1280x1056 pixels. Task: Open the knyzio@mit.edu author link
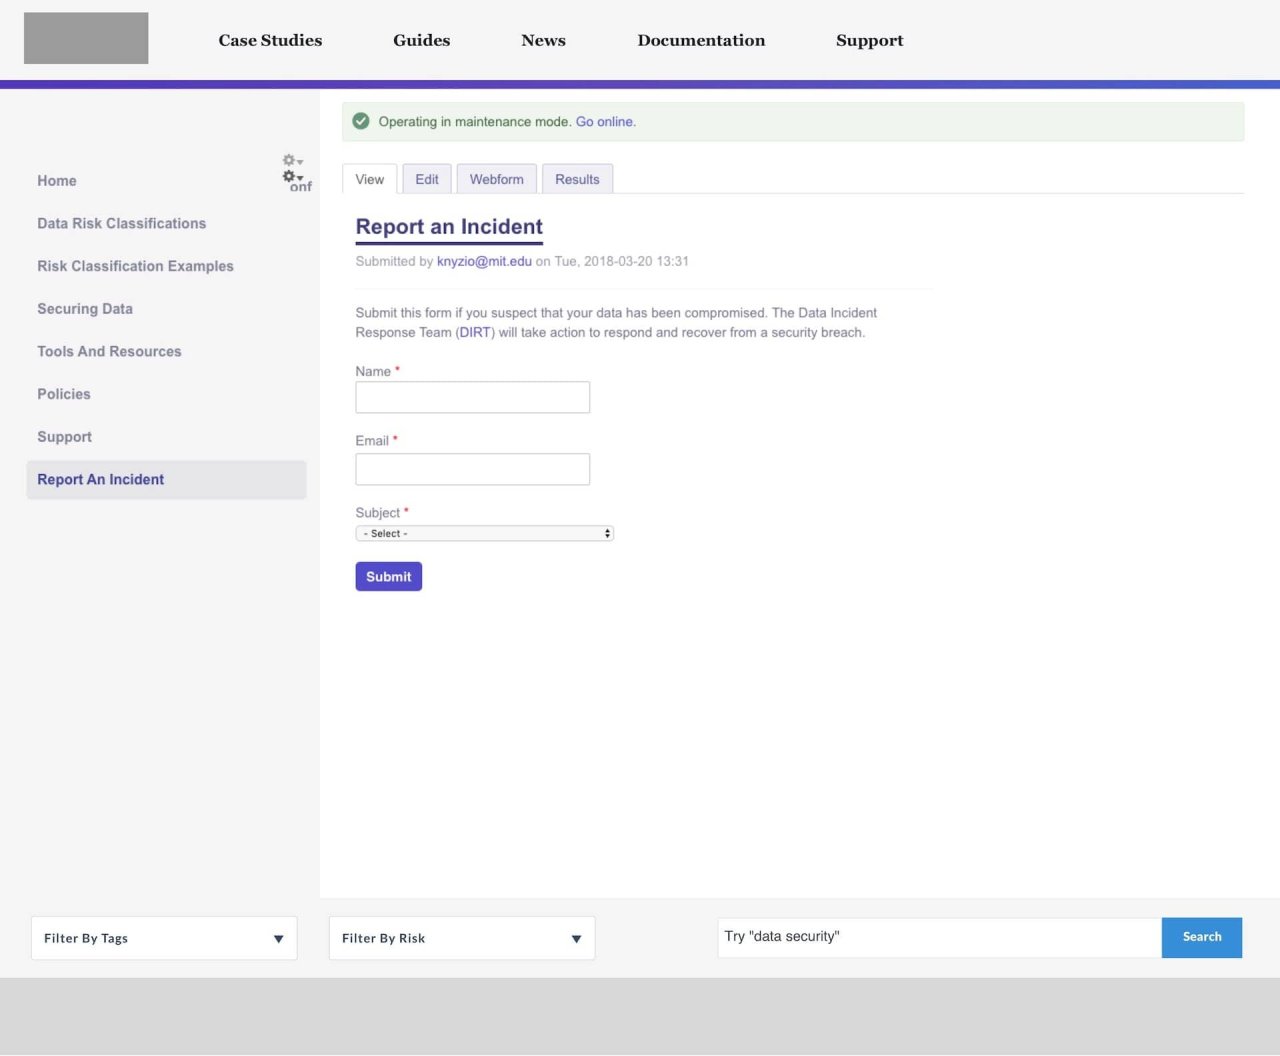(484, 261)
